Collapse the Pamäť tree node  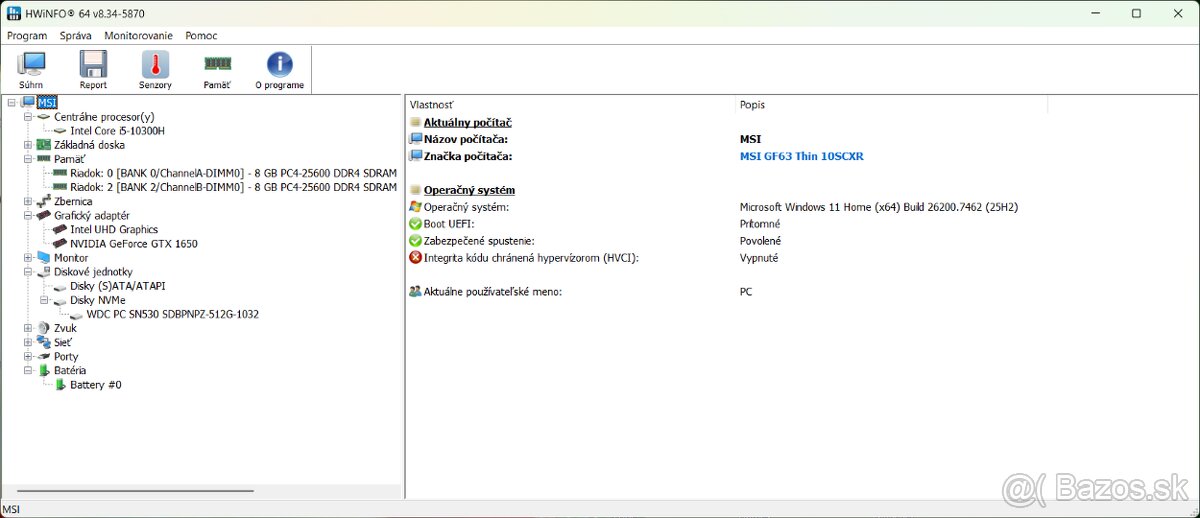click(x=28, y=159)
